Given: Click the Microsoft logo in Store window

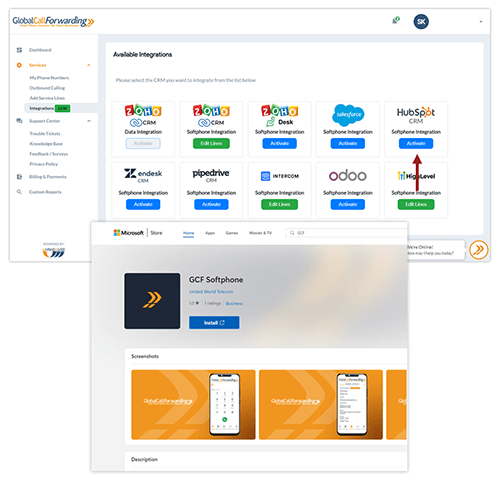Looking at the screenshot, I should pyautogui.click(x=128, y=233).
